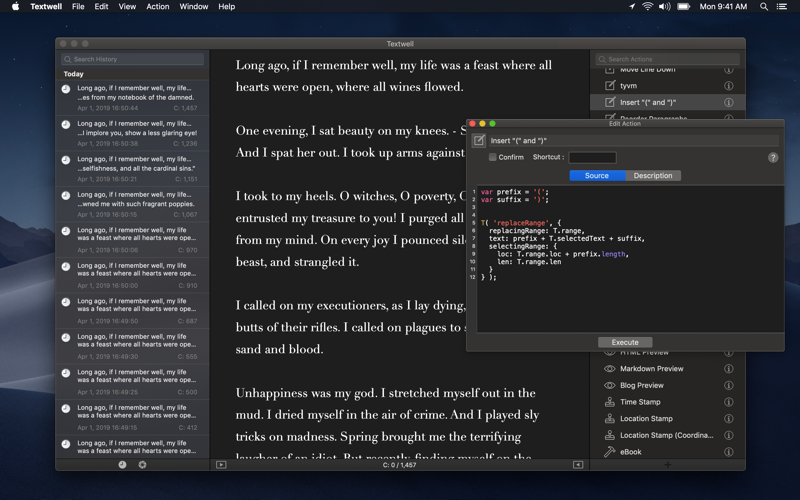Open info for the eBook action
This screenshot has width=800, height=500.
(729, 452)
